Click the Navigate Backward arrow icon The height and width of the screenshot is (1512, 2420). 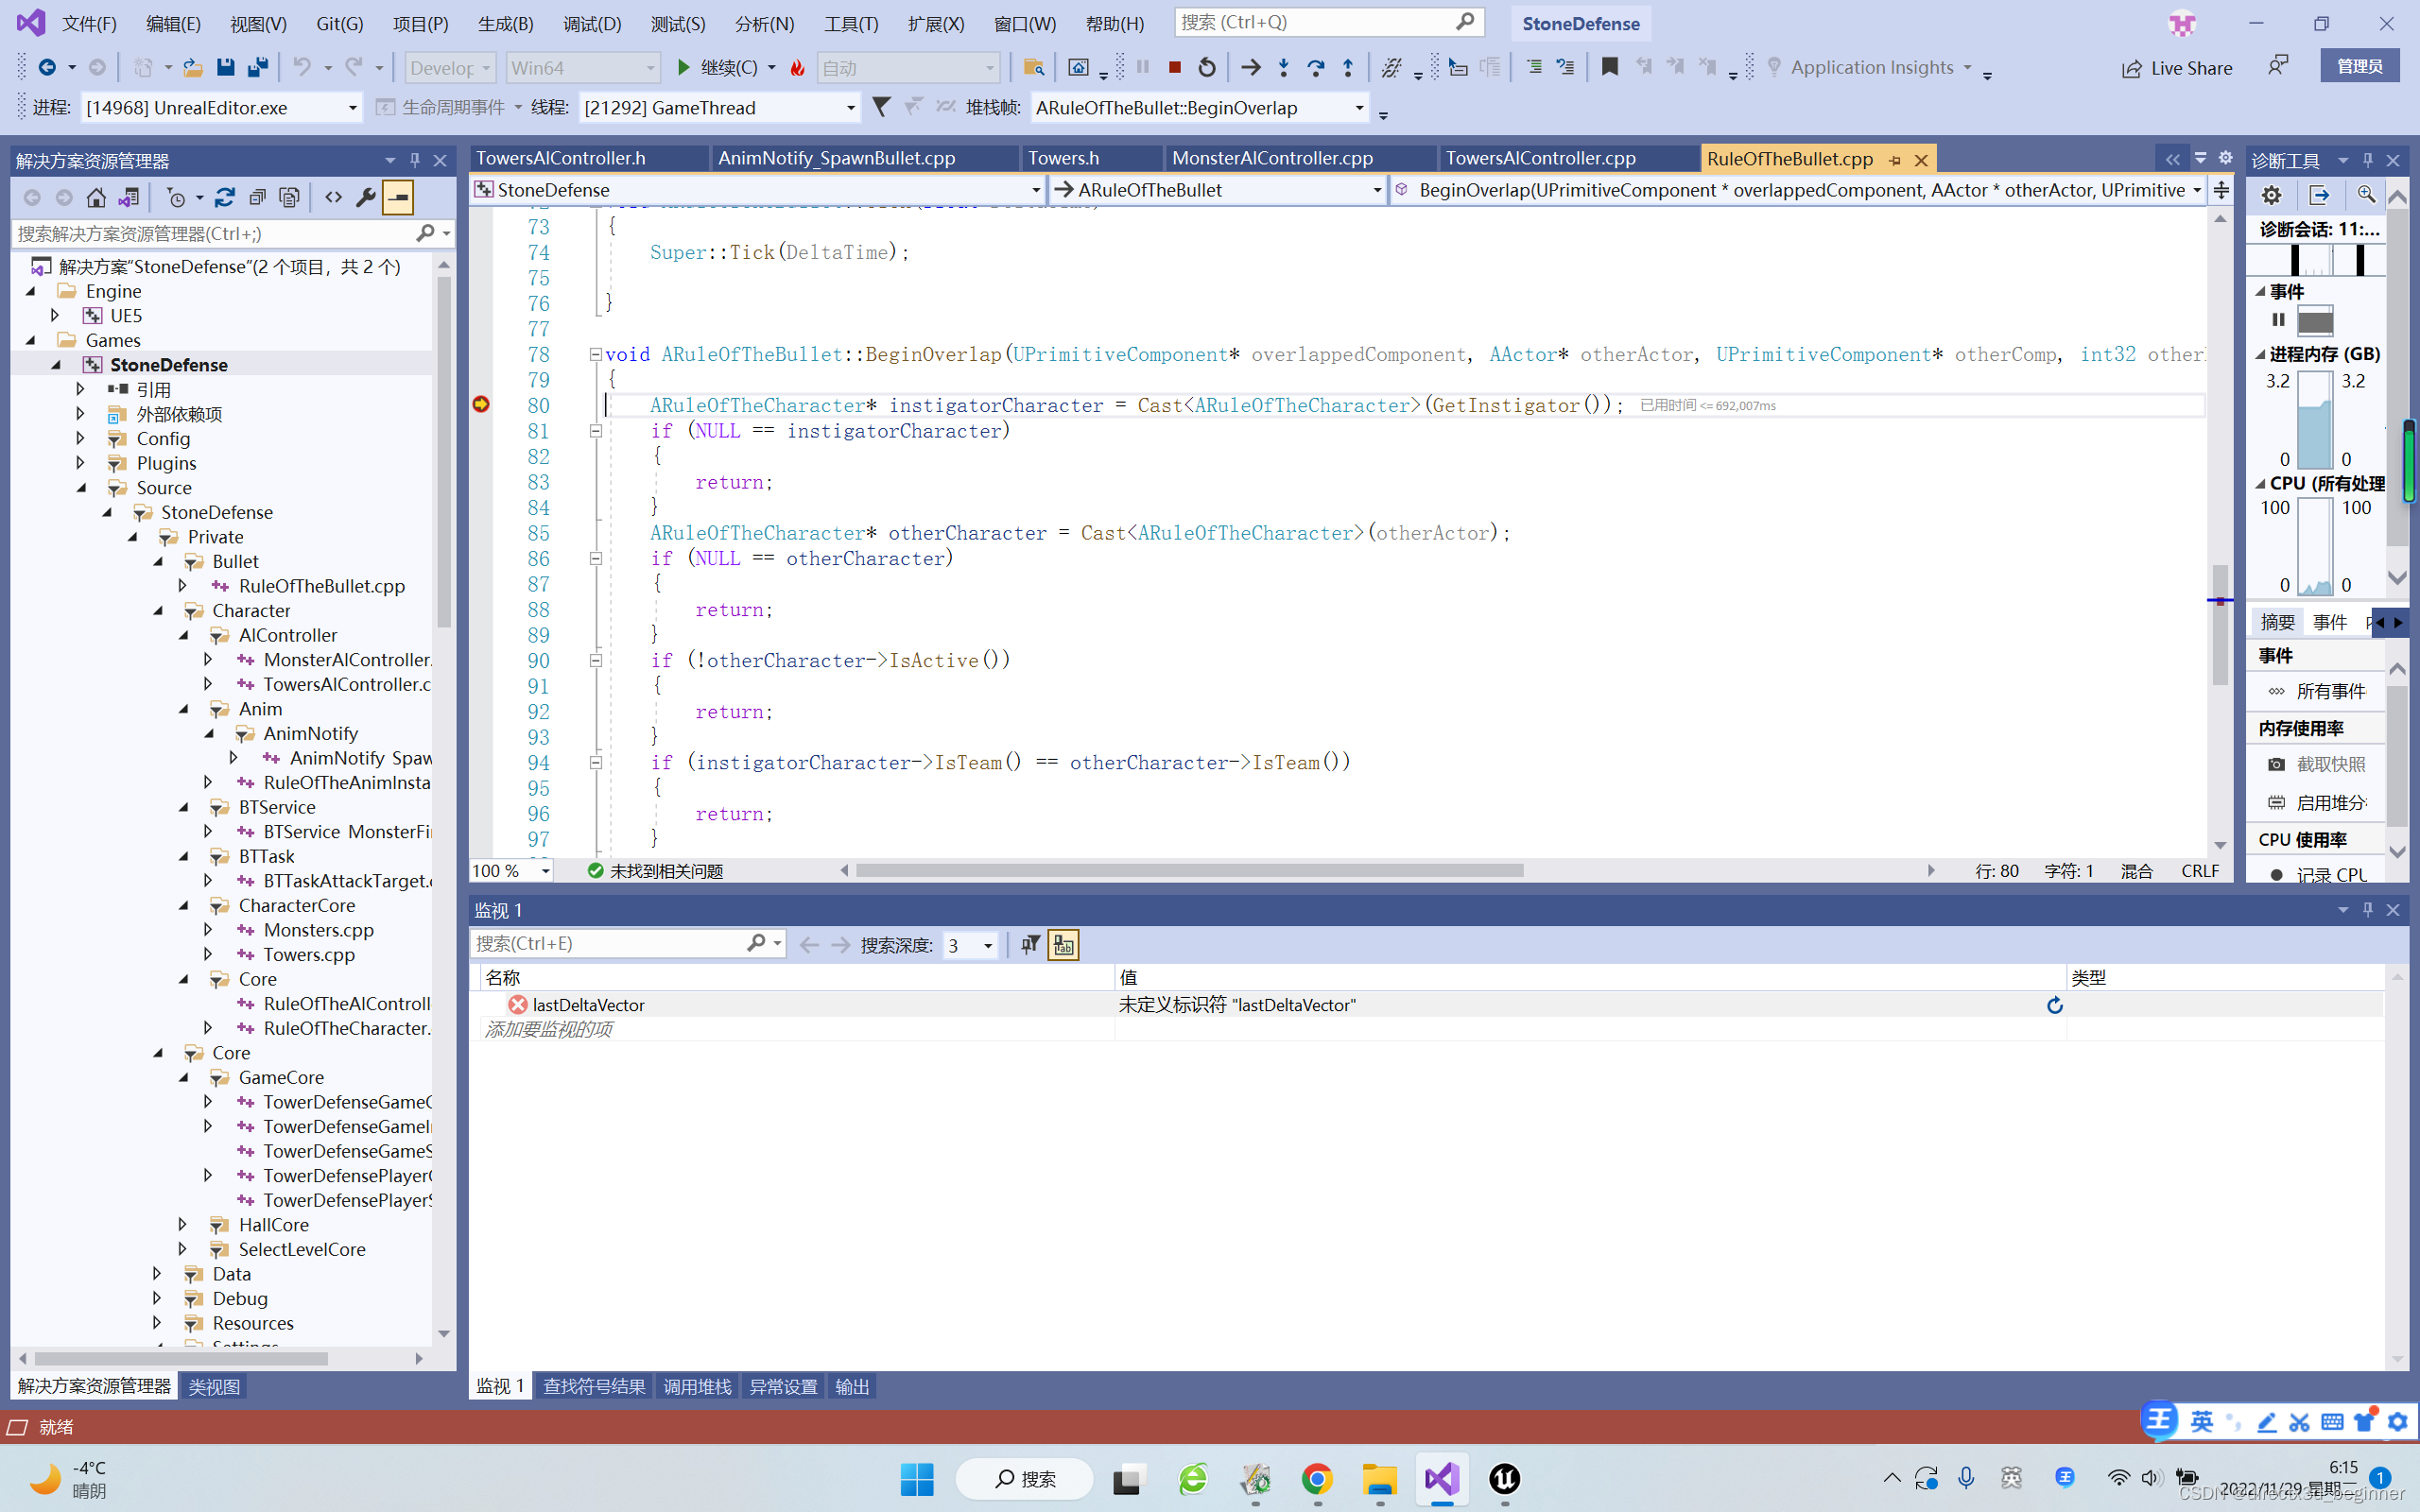tap(47, 68)
